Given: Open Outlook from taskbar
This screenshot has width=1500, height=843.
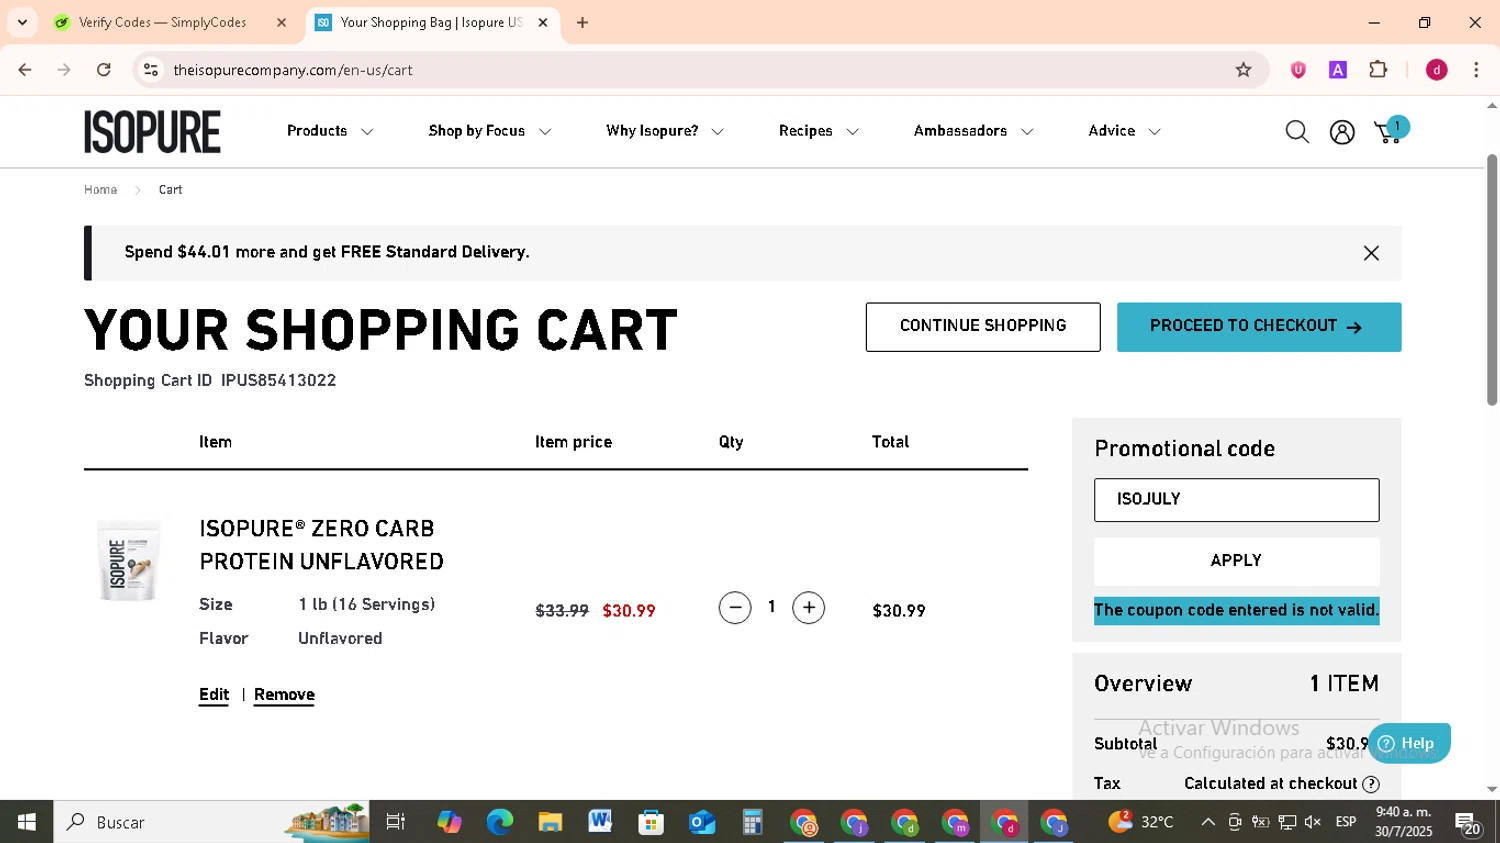Looking at the screenshot, I should (702, 822).
